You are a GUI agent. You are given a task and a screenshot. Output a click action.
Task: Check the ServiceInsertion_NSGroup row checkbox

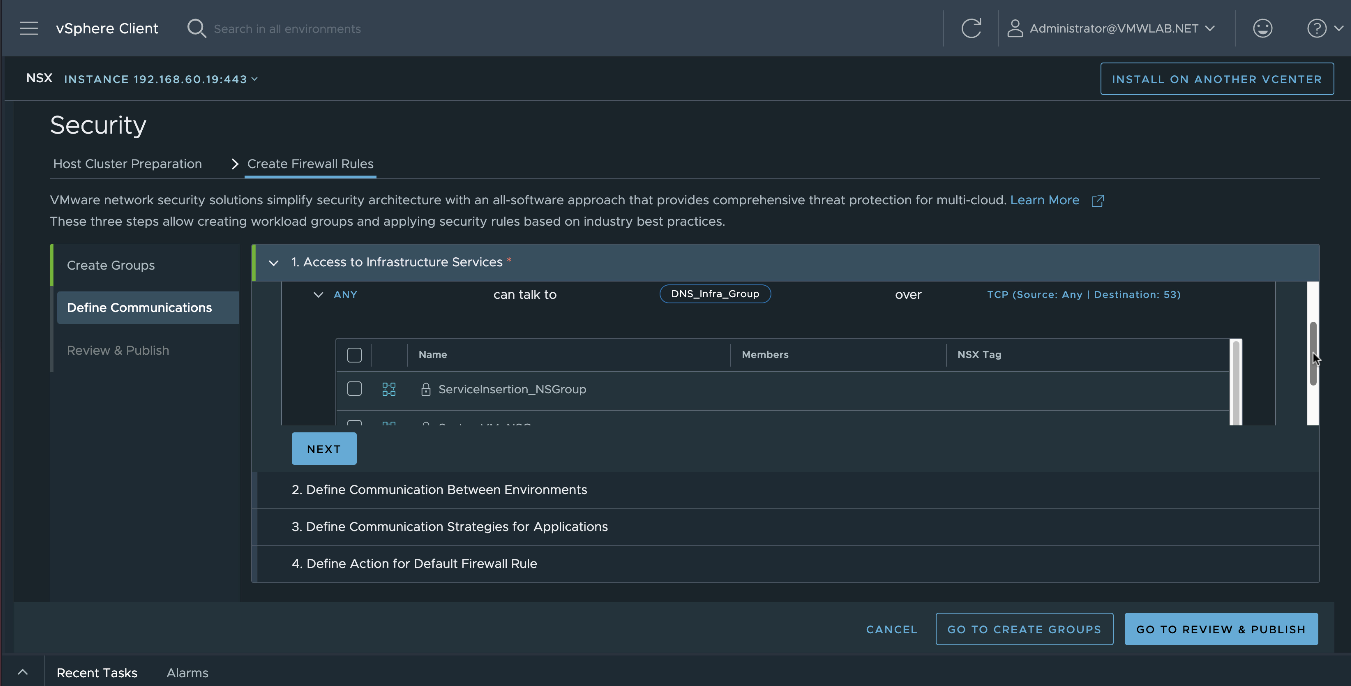[x=354, y=389]
